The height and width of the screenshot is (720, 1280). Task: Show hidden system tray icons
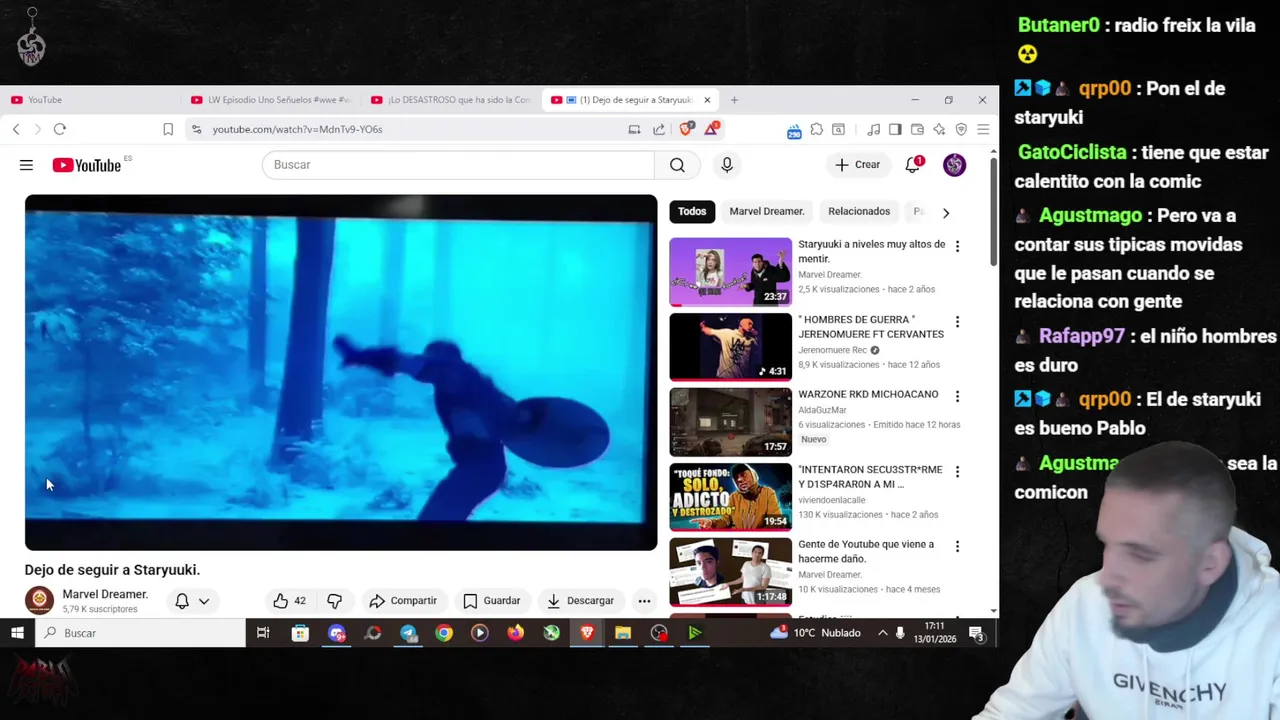pyautogui.click(x=882, y=633)
